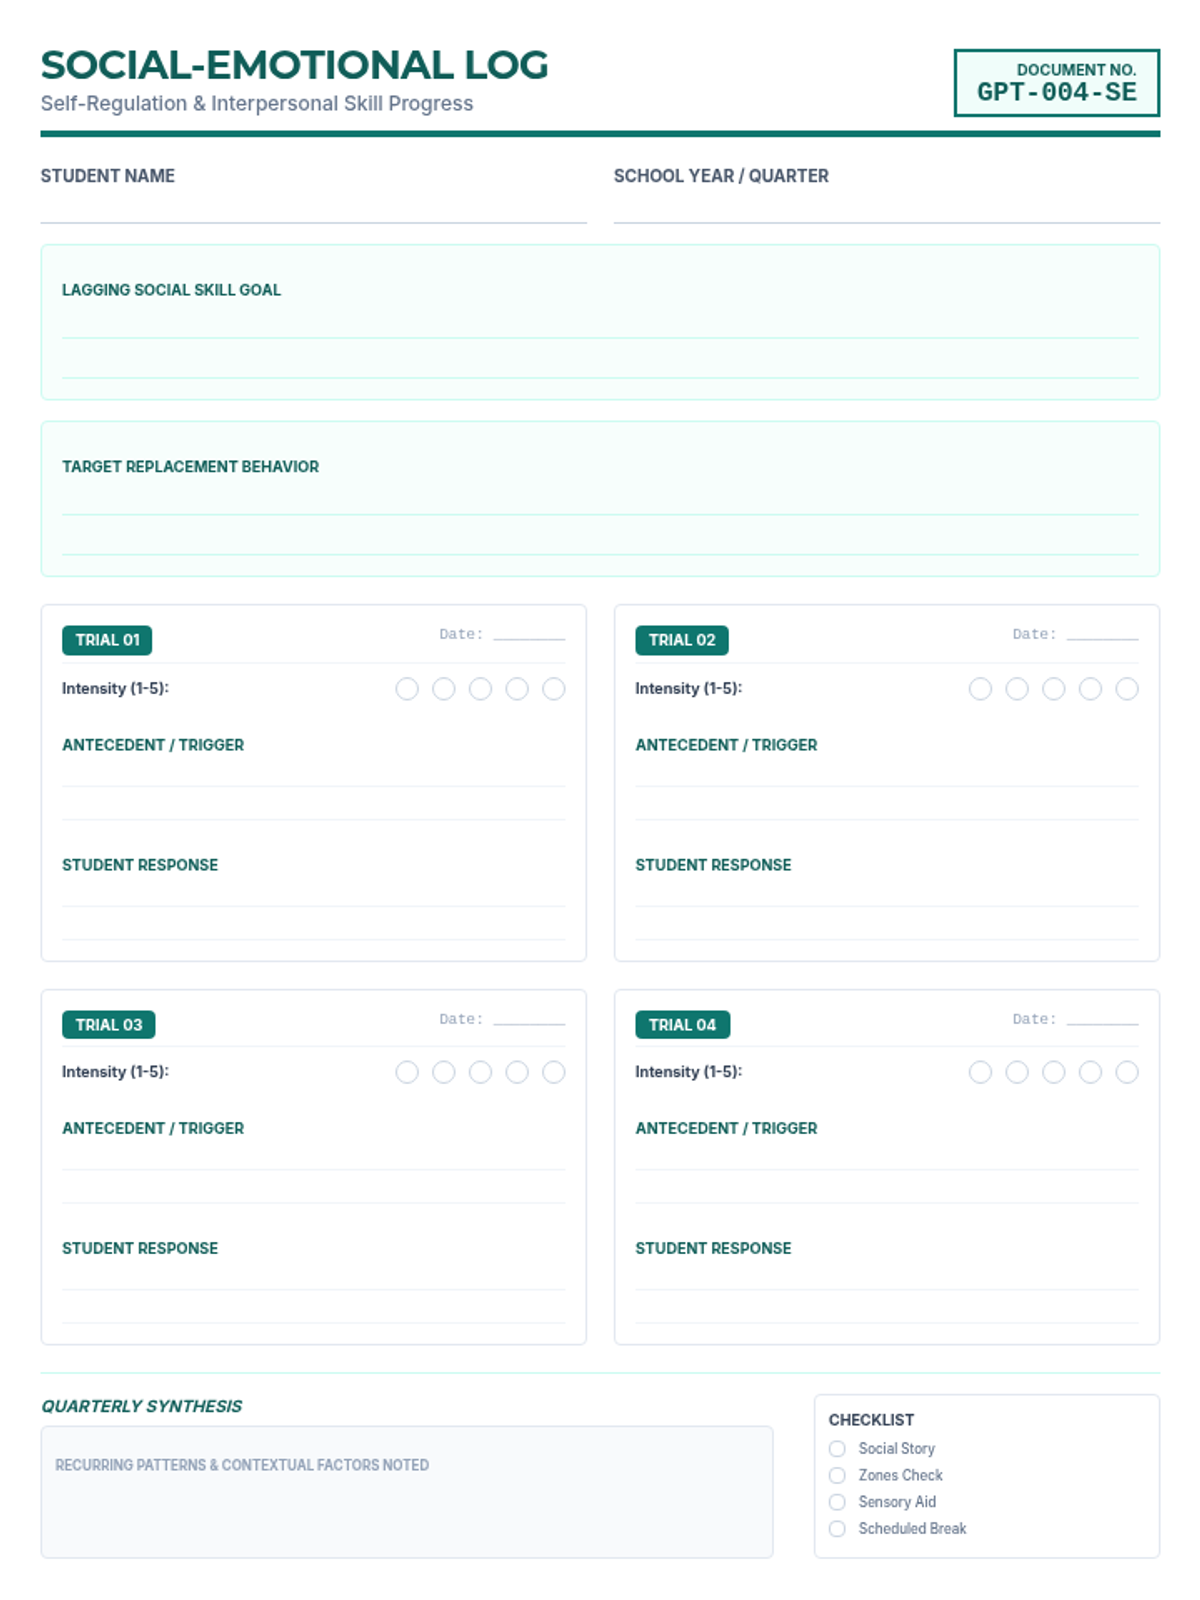
Task: Enter the Trial 04 Date line
Action: tap(1102, 1018)
